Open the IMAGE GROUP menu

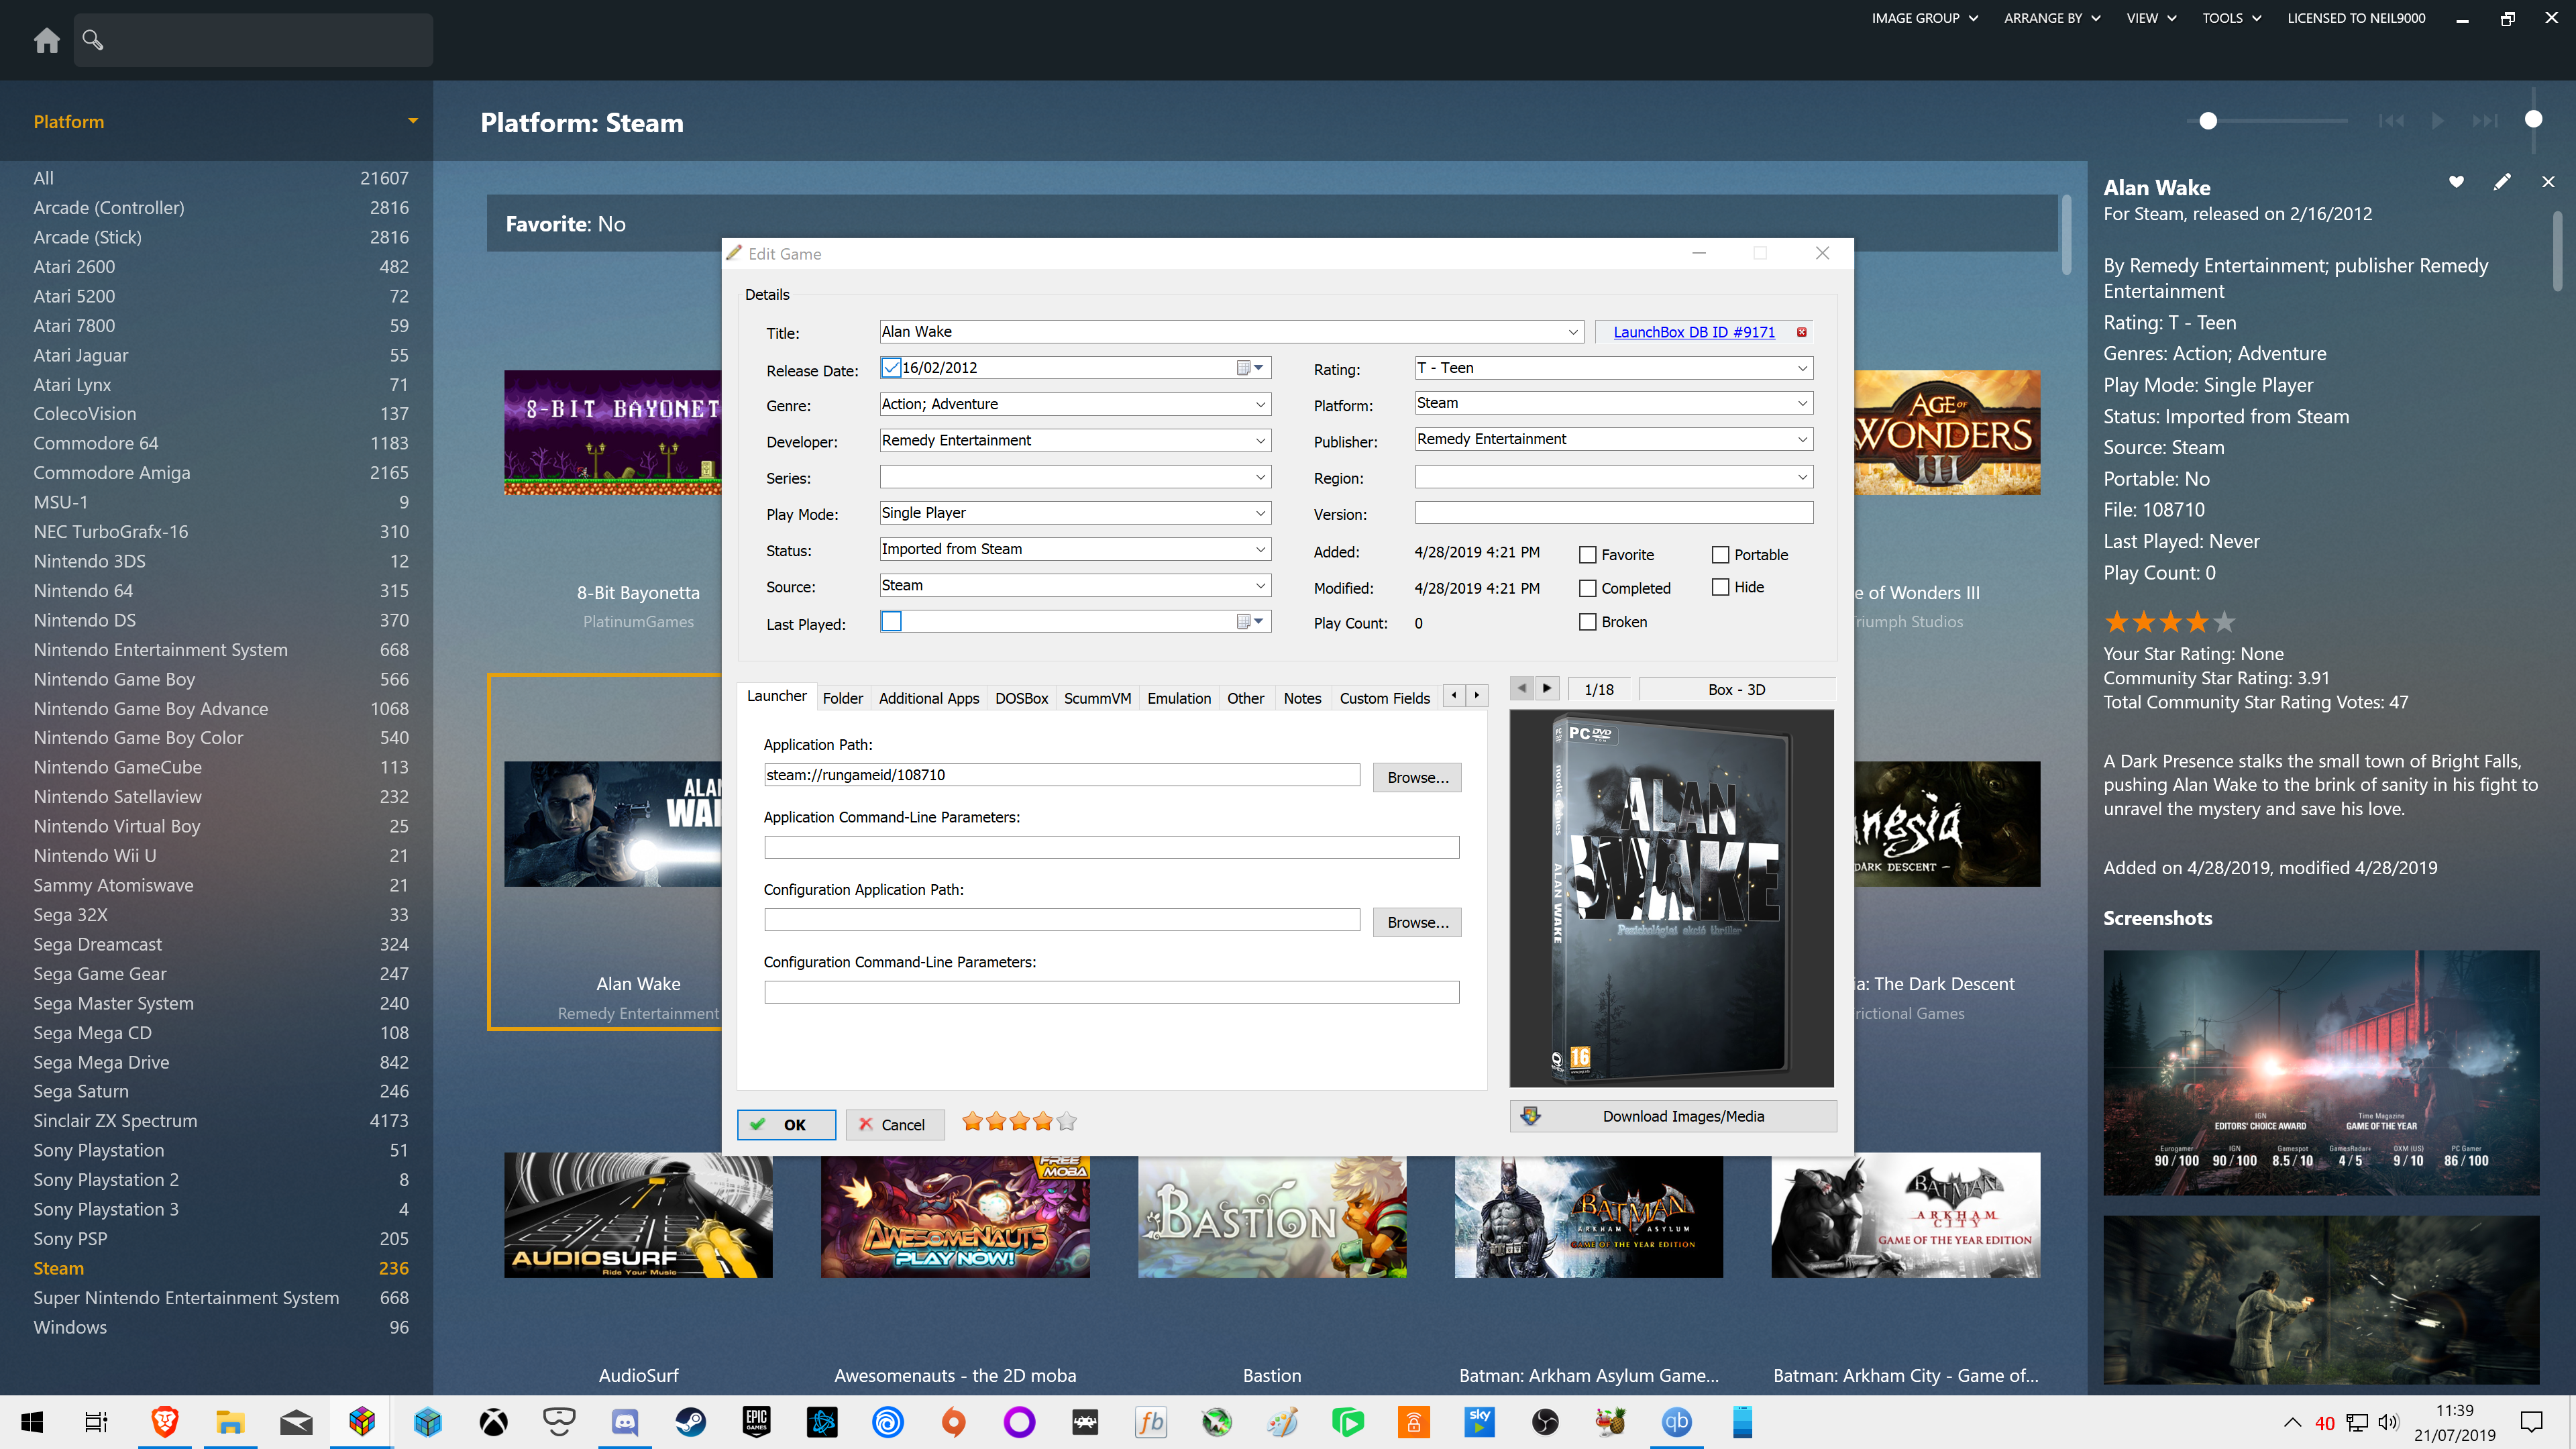click(x=1924, y=18)
